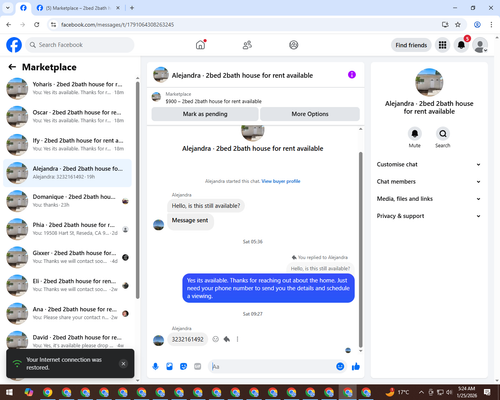Click Find friends button
Viewport: 500px width, 400px height.
pos(411,45)
